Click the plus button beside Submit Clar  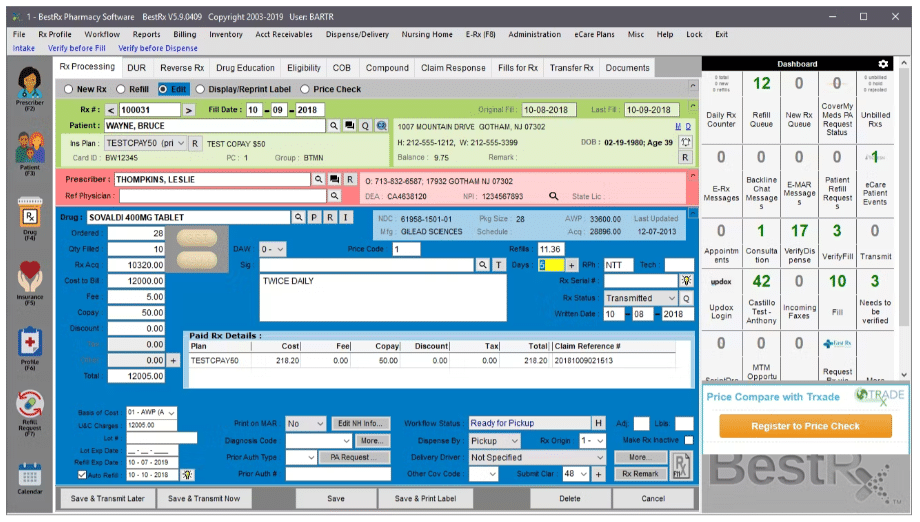tap(598, 474)
